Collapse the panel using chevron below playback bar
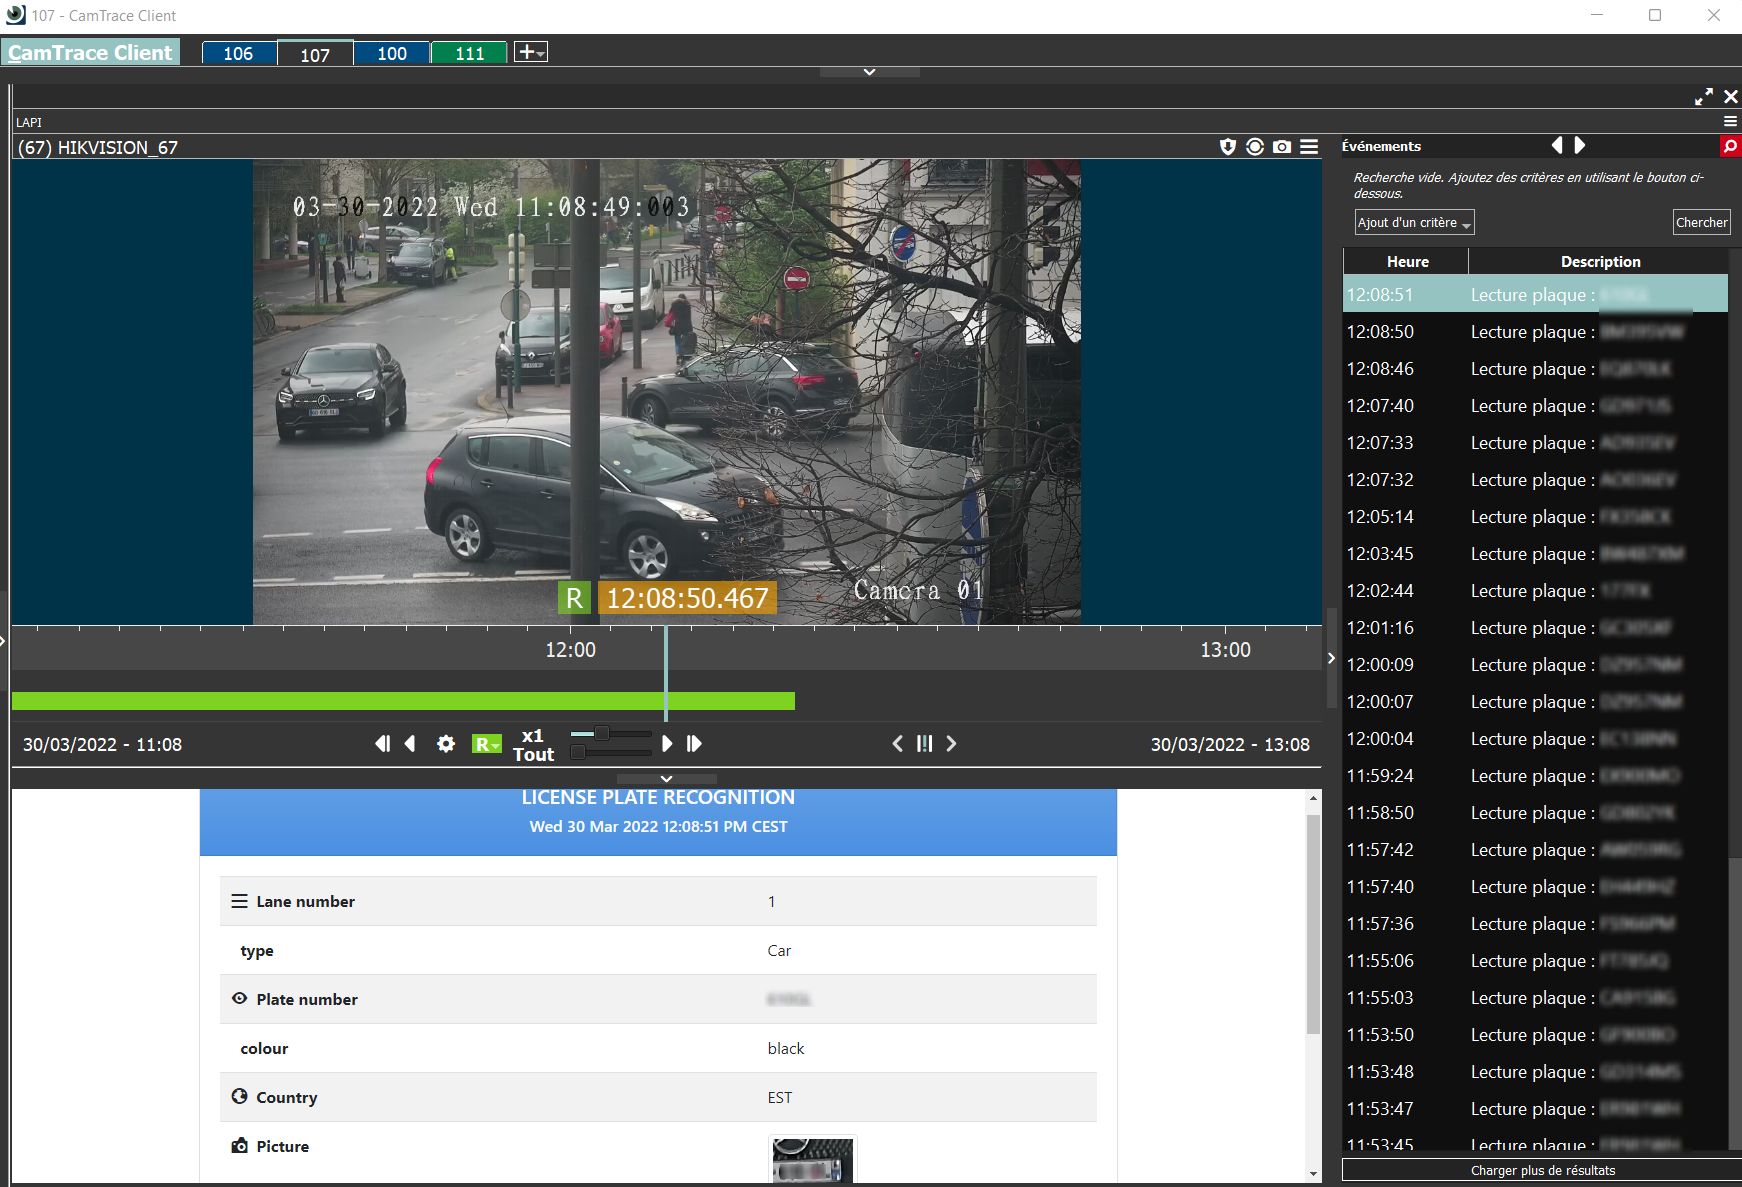The height and width of the screenshot is (1187, 1742). [666, 779]
